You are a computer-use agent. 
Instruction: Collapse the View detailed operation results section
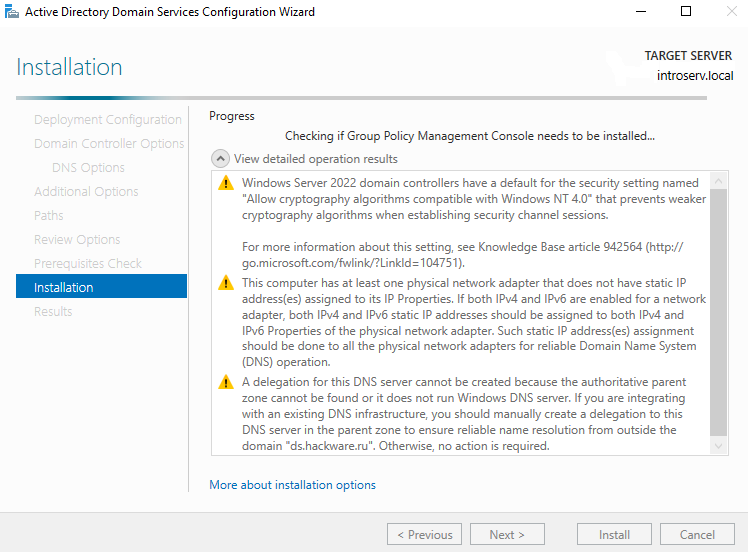219,159
